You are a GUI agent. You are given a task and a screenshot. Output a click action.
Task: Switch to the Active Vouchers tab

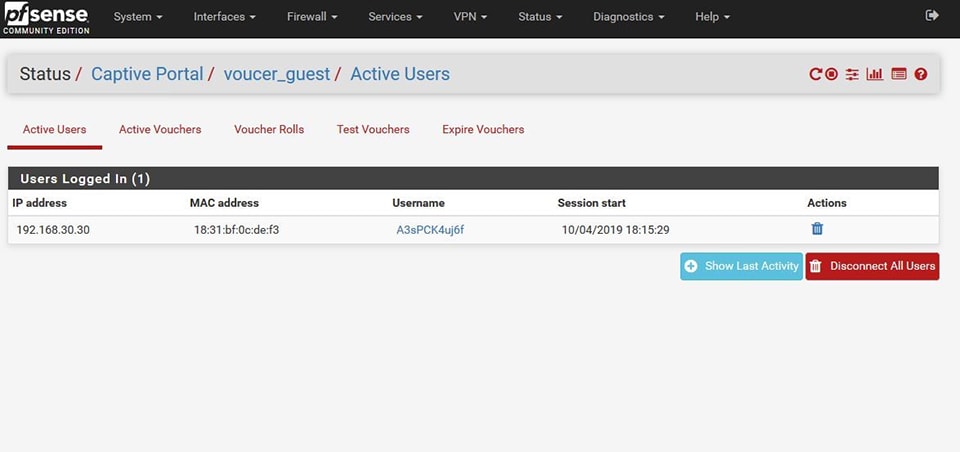160,129
